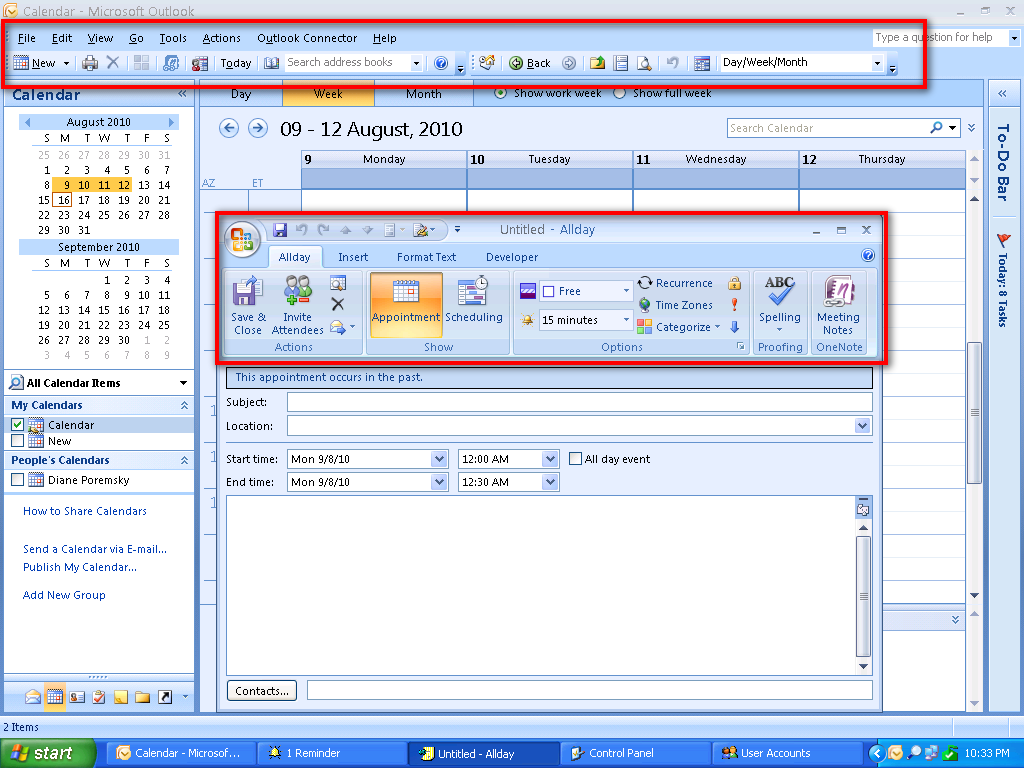Collapse the People's Calendars section
This screenshot has width=1024, height=768.
pyautogui.click(x=184, y=460)
